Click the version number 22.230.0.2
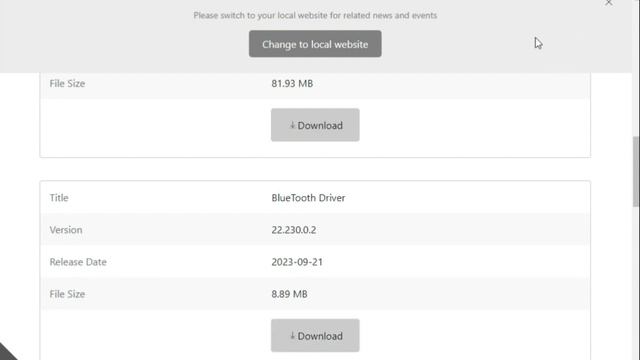The width and height of the screenshot is (640, 360). click(294, 230)
